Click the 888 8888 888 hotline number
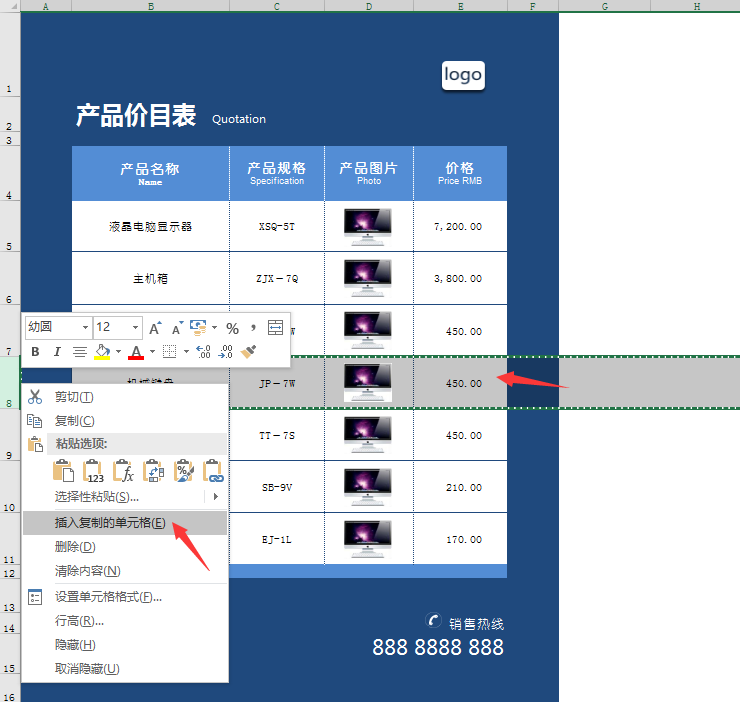Viewport: 740px width, 702px height. (438, 647)
